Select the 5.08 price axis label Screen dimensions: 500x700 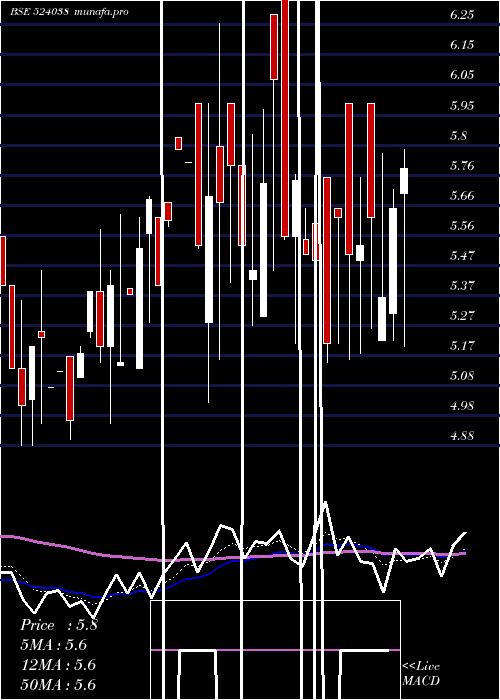click(462, 376)
